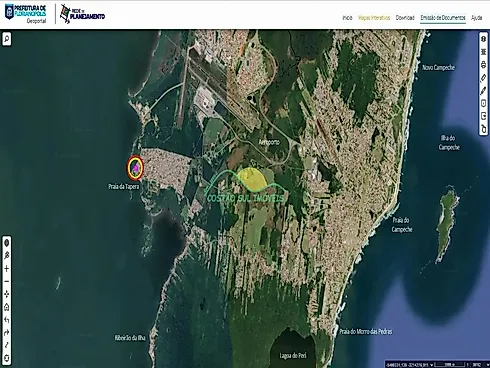490x368 pixels.
Task: Open Emissão de Documentos menu
Action: [443, 18]
